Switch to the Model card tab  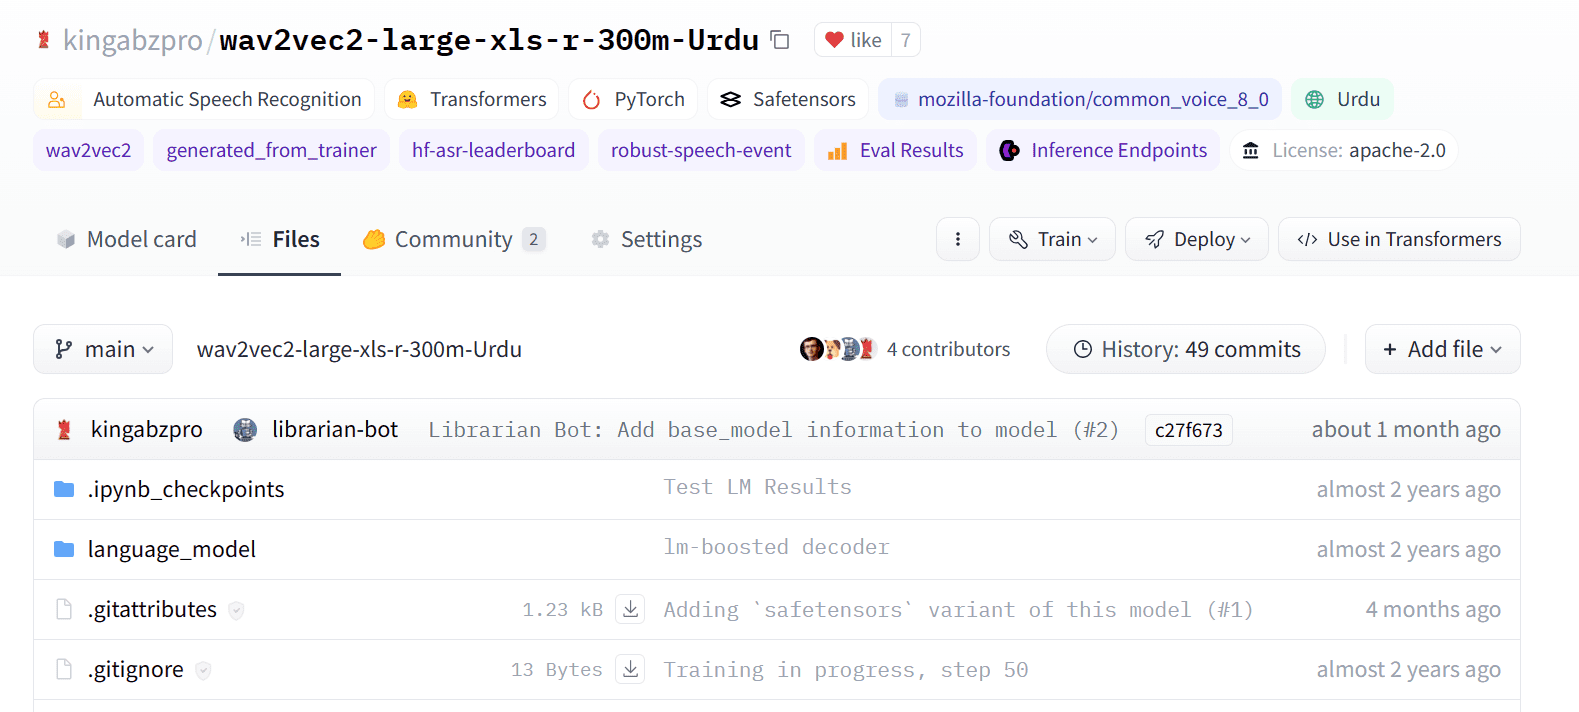tap(126, 240)
